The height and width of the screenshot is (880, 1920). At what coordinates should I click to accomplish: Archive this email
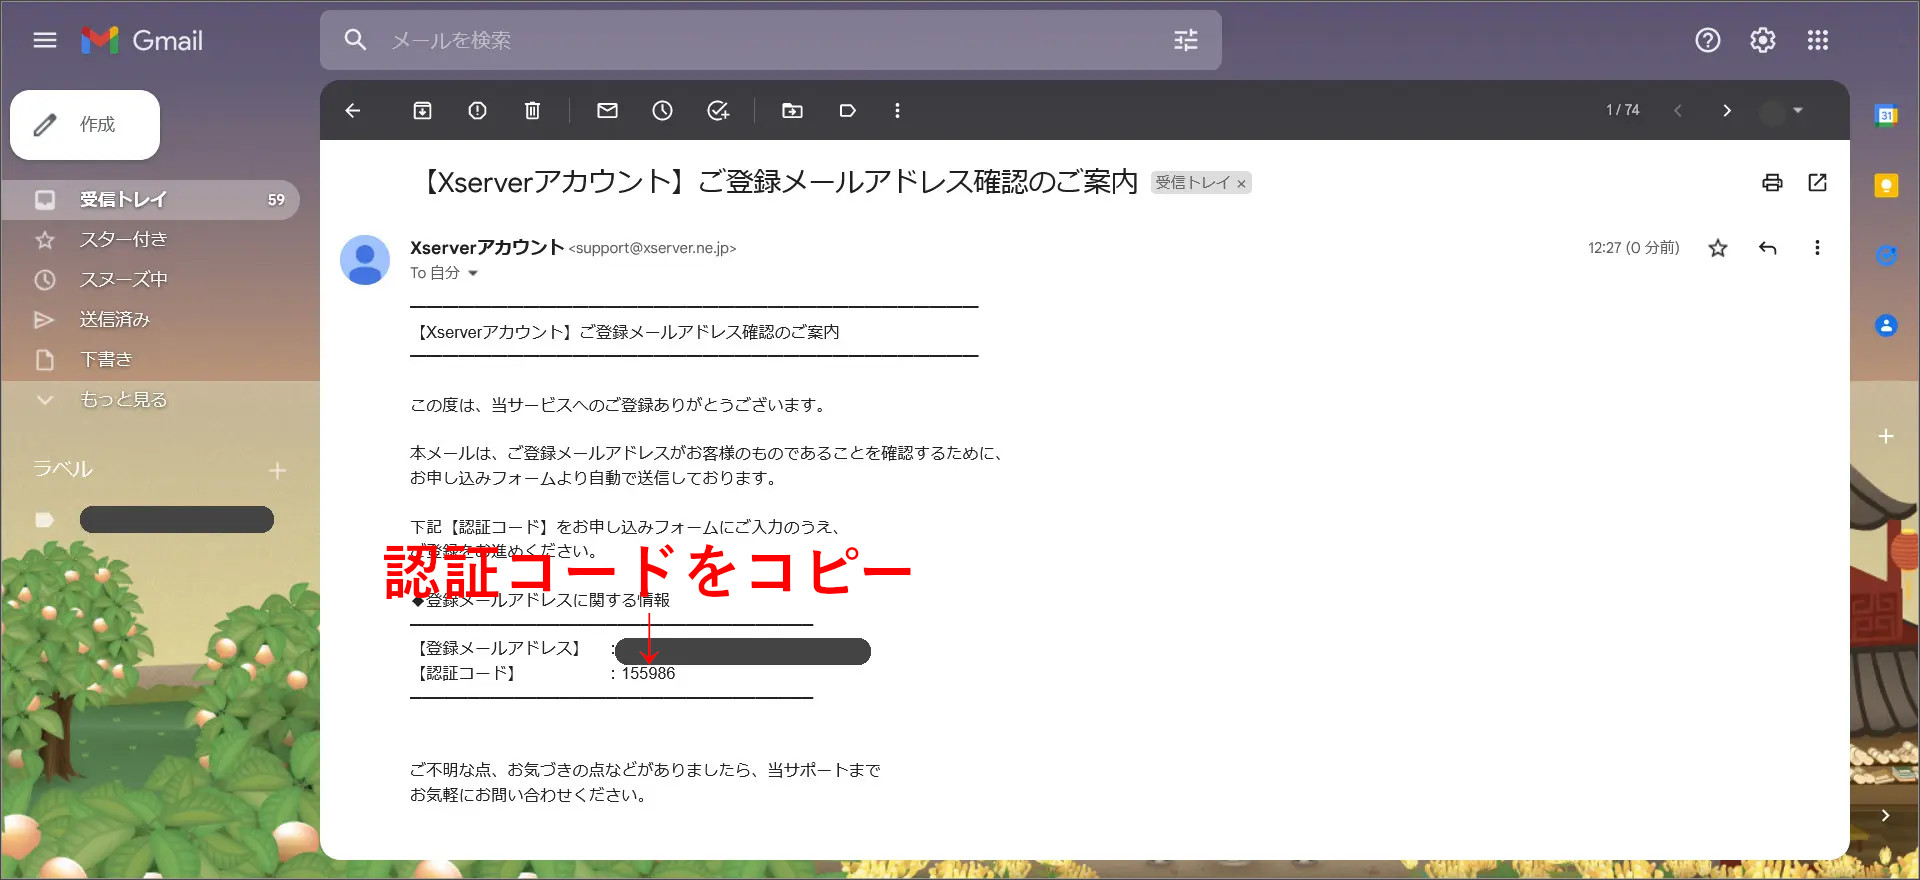tap(423, 110)
